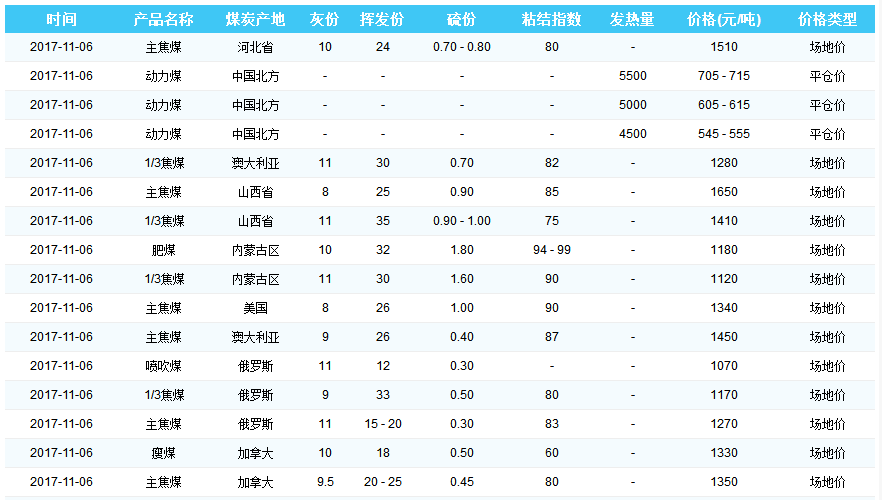Click the price range 545 - 555
The image size is (882, 500).
pos(724,134)
